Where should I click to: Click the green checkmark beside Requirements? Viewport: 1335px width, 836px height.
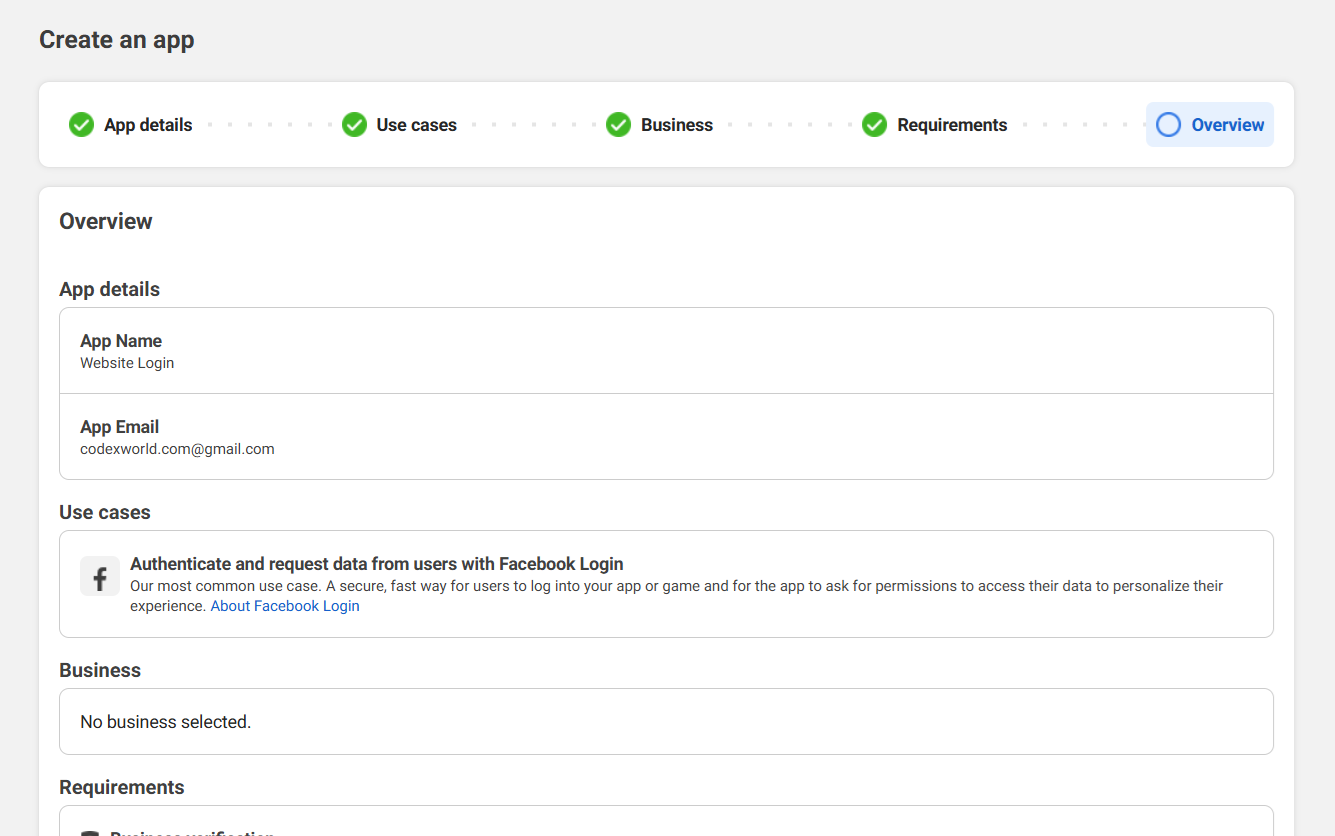tap(874, 125)
